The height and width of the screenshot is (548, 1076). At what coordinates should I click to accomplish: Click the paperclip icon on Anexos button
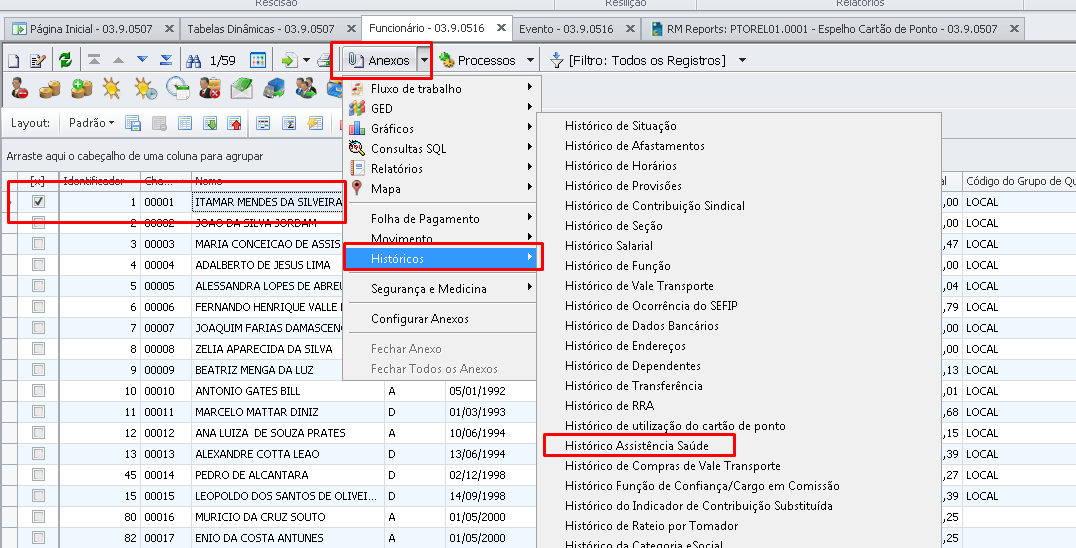click(355, 60)
